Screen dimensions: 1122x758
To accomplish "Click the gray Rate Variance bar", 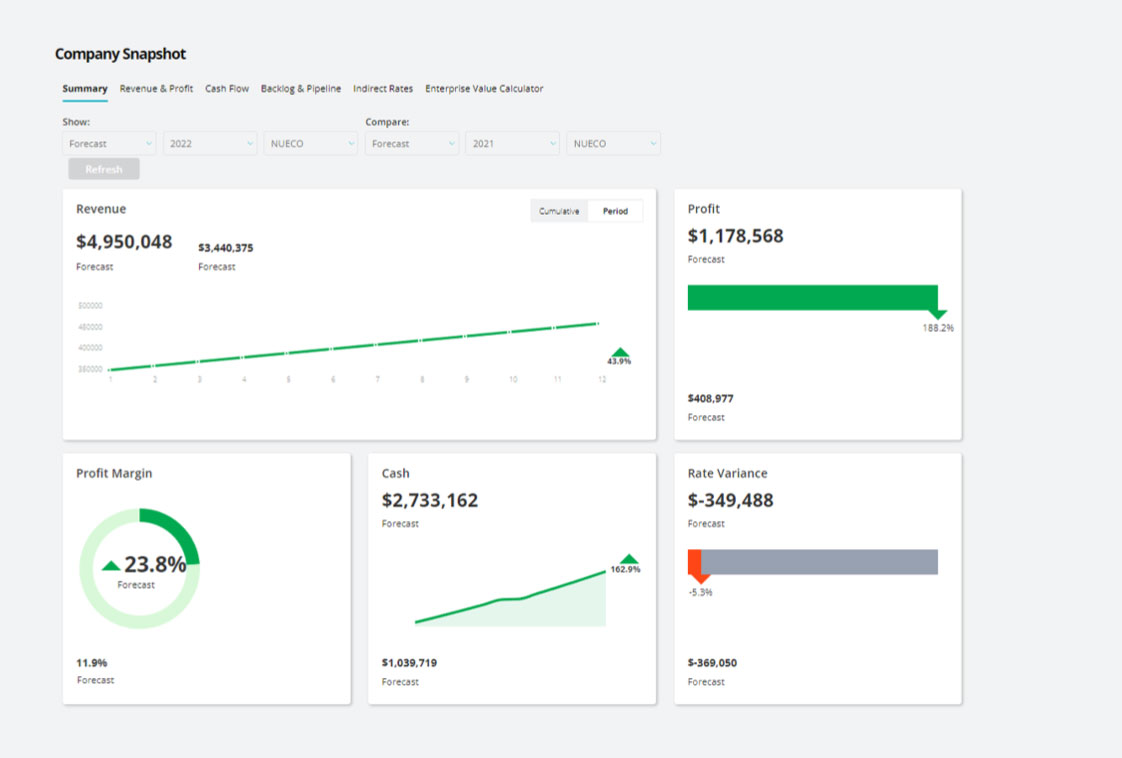I will coord(820,562).
